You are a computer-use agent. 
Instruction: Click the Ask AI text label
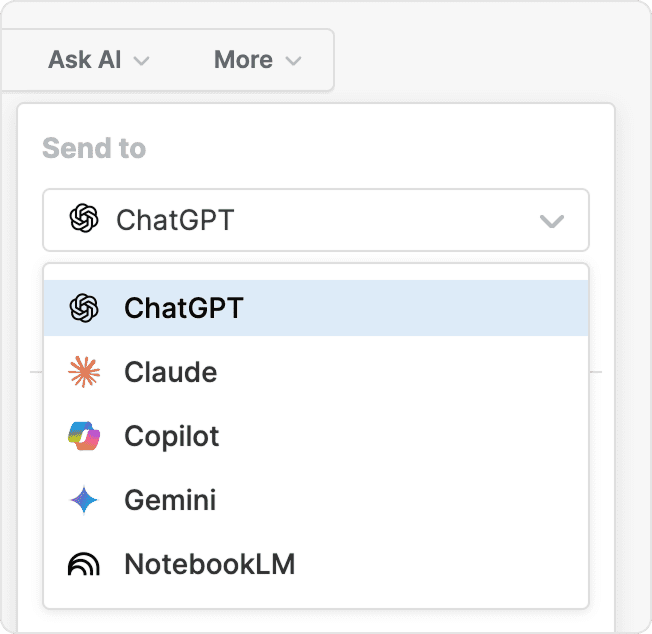click(85, 60)
